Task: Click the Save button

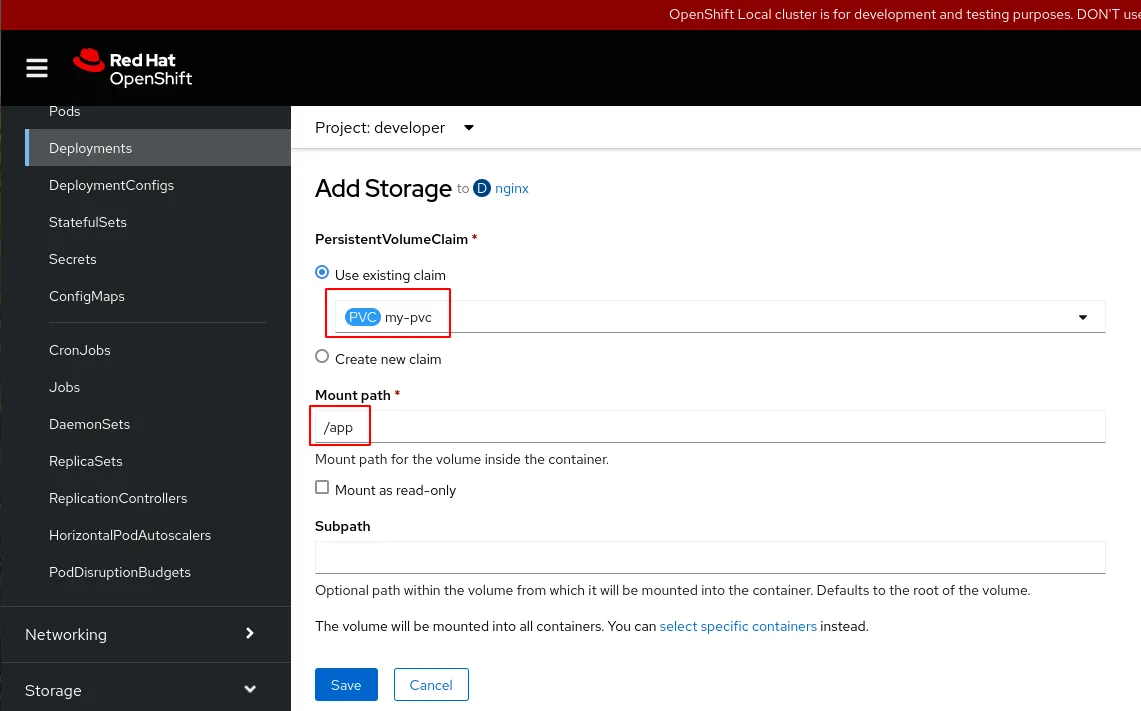Action: pos(346,685)
